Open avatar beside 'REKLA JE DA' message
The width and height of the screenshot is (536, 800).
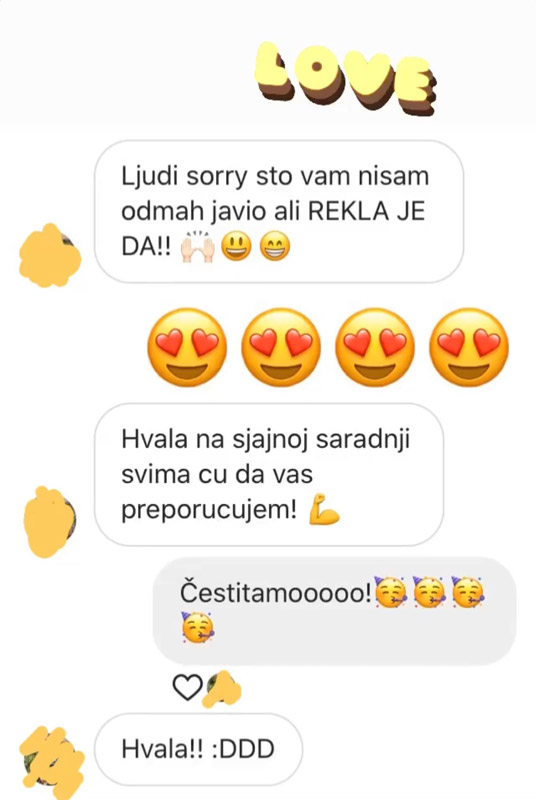coord(50,256)
